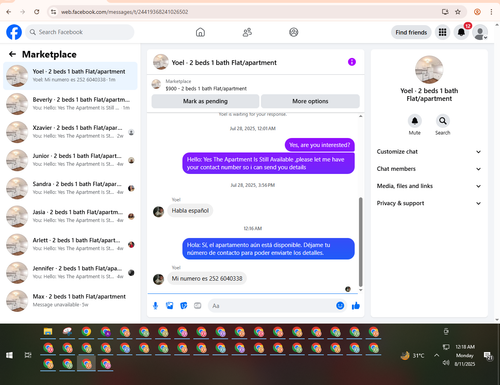
Task: Click Mark as pending button
Action: pyautogui.click(x=205, y=101)
